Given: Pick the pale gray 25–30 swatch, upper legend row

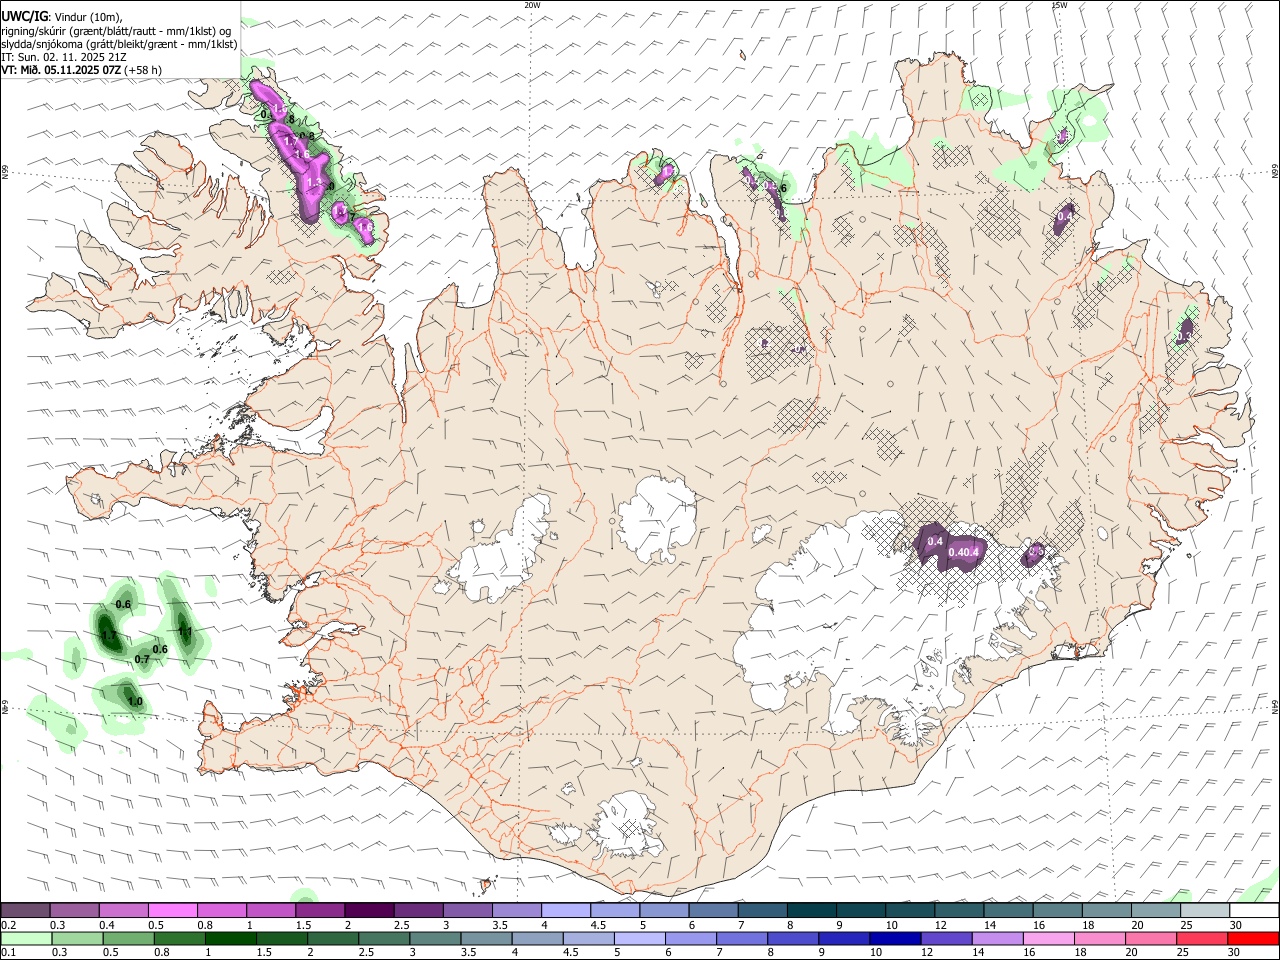Looking at the screenshot, I should (x=1204, y=910).
